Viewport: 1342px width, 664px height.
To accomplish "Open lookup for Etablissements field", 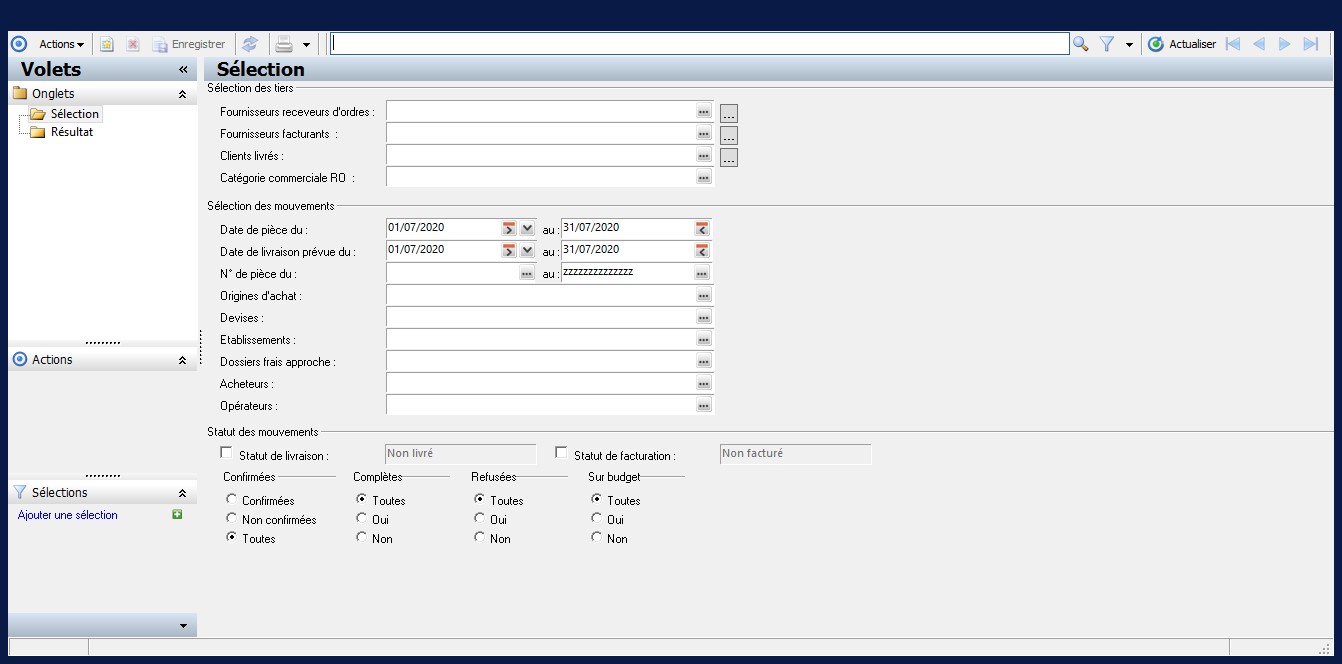I will point(704,340).
